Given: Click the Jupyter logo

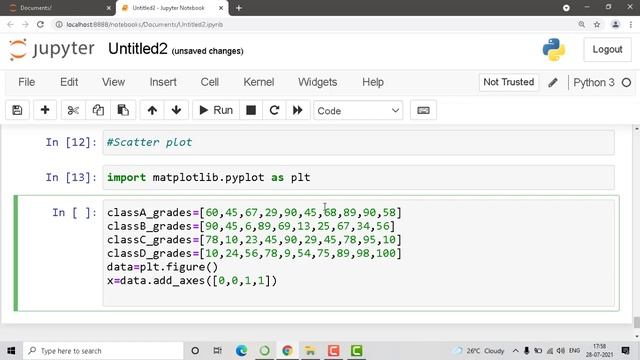Looking at the screenshot, I should [52, 49].
